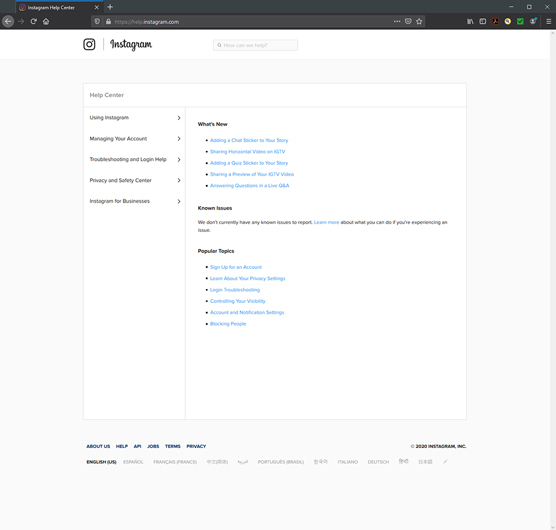This screenshot has height=530, width=556.
Task: Follow the 'Learn more' known issues link
Action: 327,222
